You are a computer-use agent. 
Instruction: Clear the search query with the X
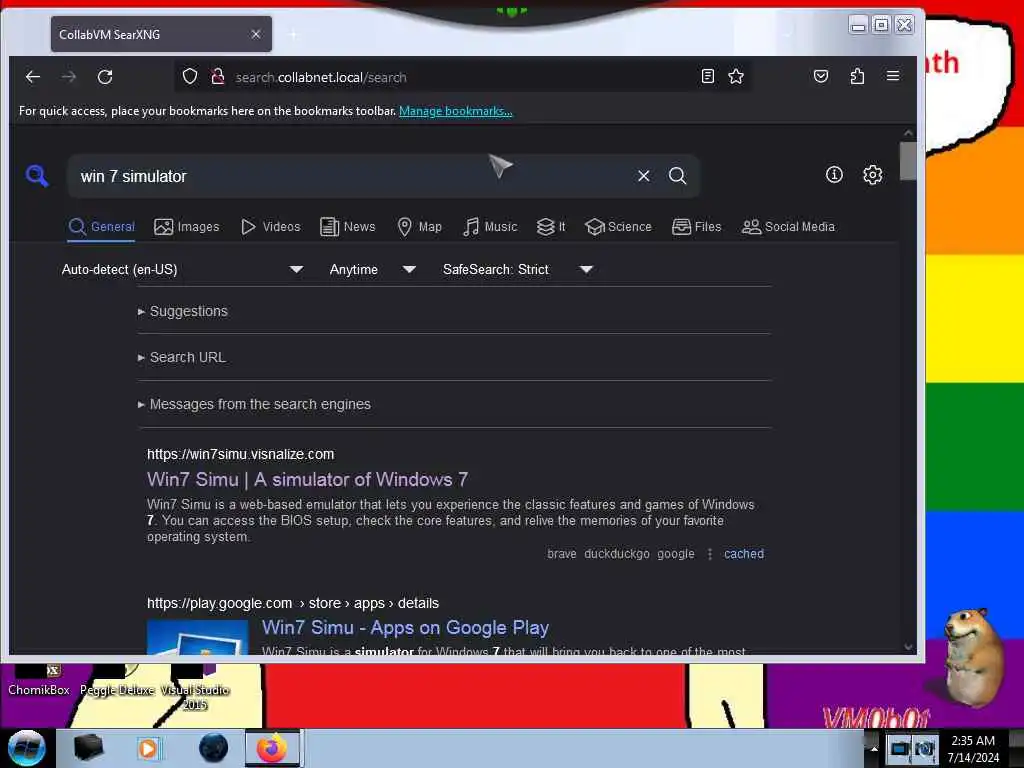tap(644, 176)
